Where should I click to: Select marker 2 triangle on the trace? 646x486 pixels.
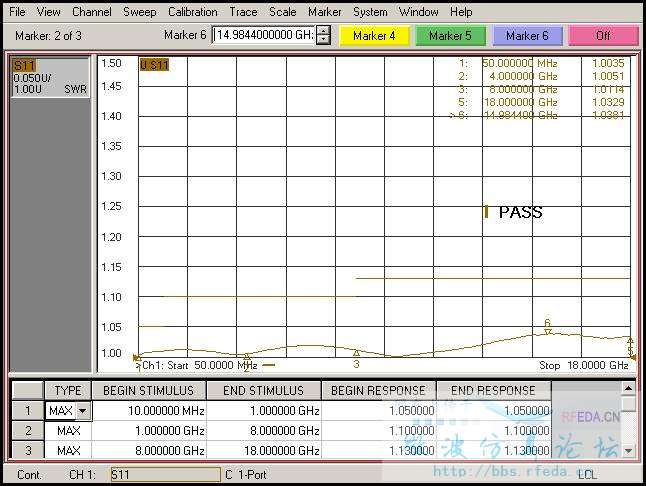click(x=246, y=356)
